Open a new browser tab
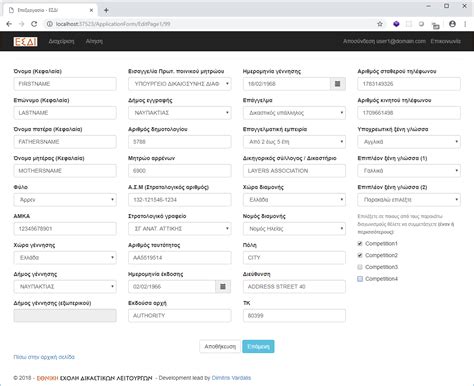The width and height of the screenshot is (474, 386). pyautogui.click(x=106, y=10)
